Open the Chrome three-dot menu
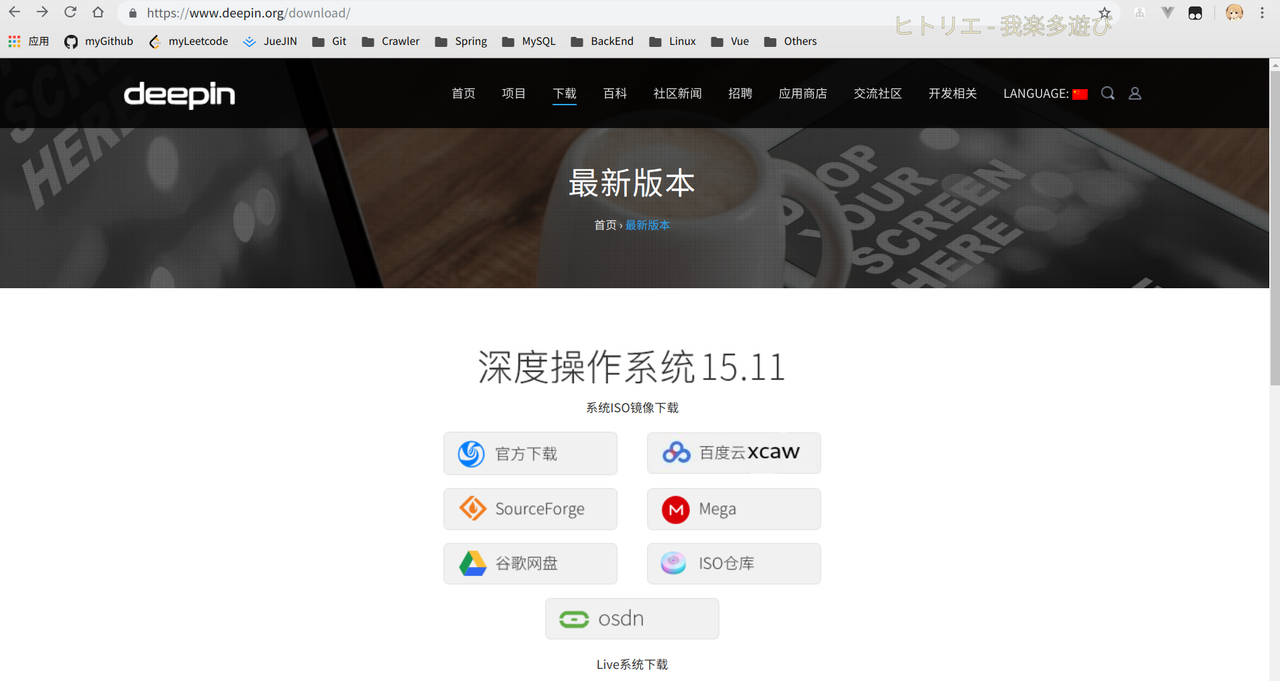Image resolution: width=1280 pixels, height=681 pixels. point(1263,14)
